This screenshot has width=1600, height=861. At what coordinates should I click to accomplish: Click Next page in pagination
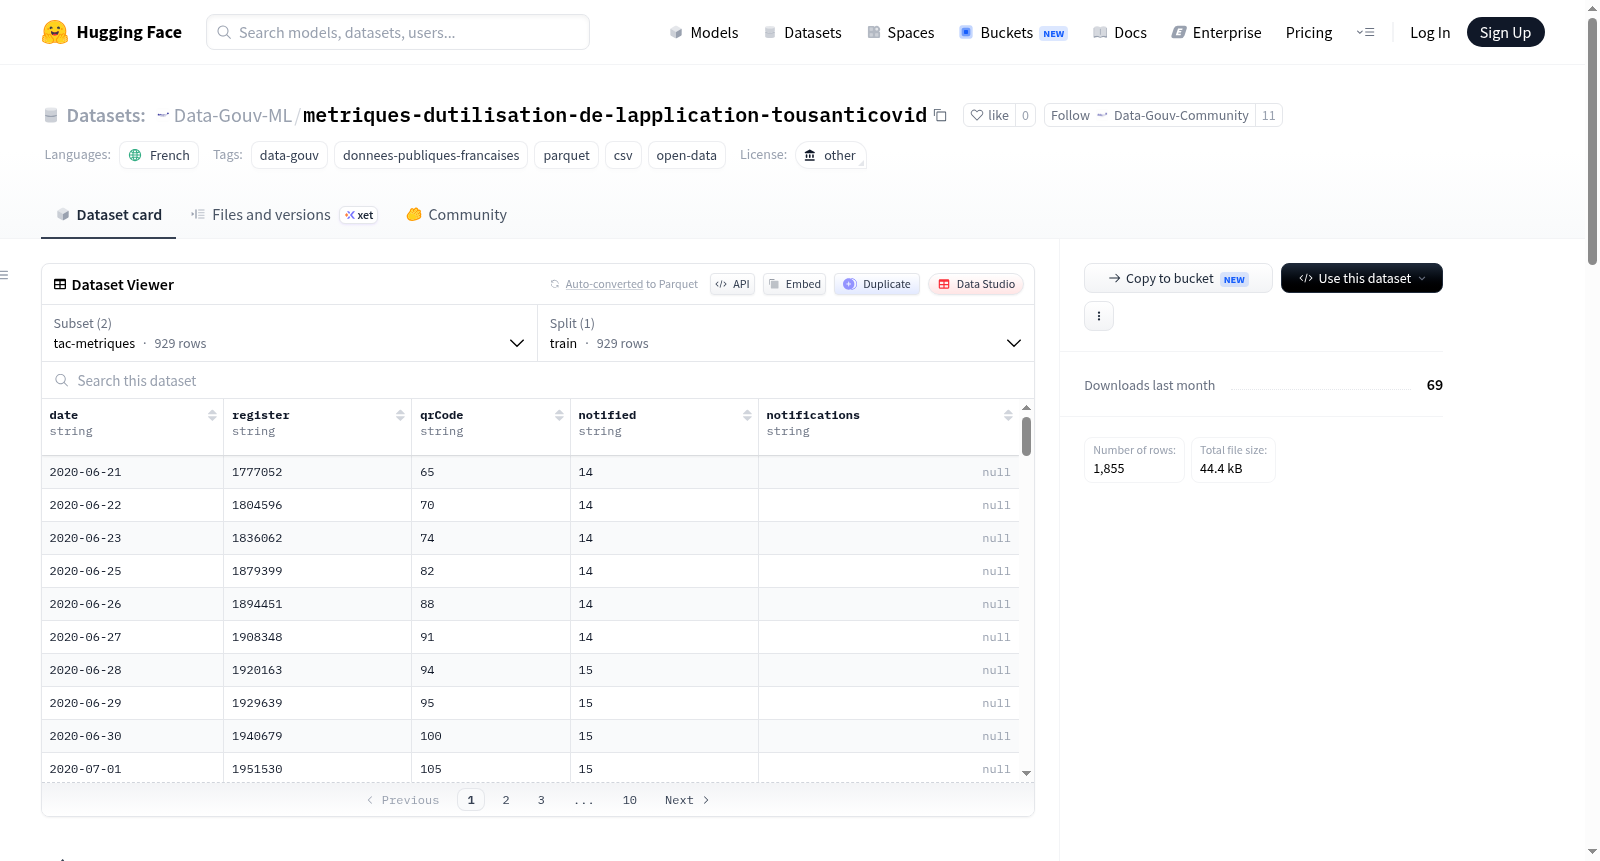(687, 800)
